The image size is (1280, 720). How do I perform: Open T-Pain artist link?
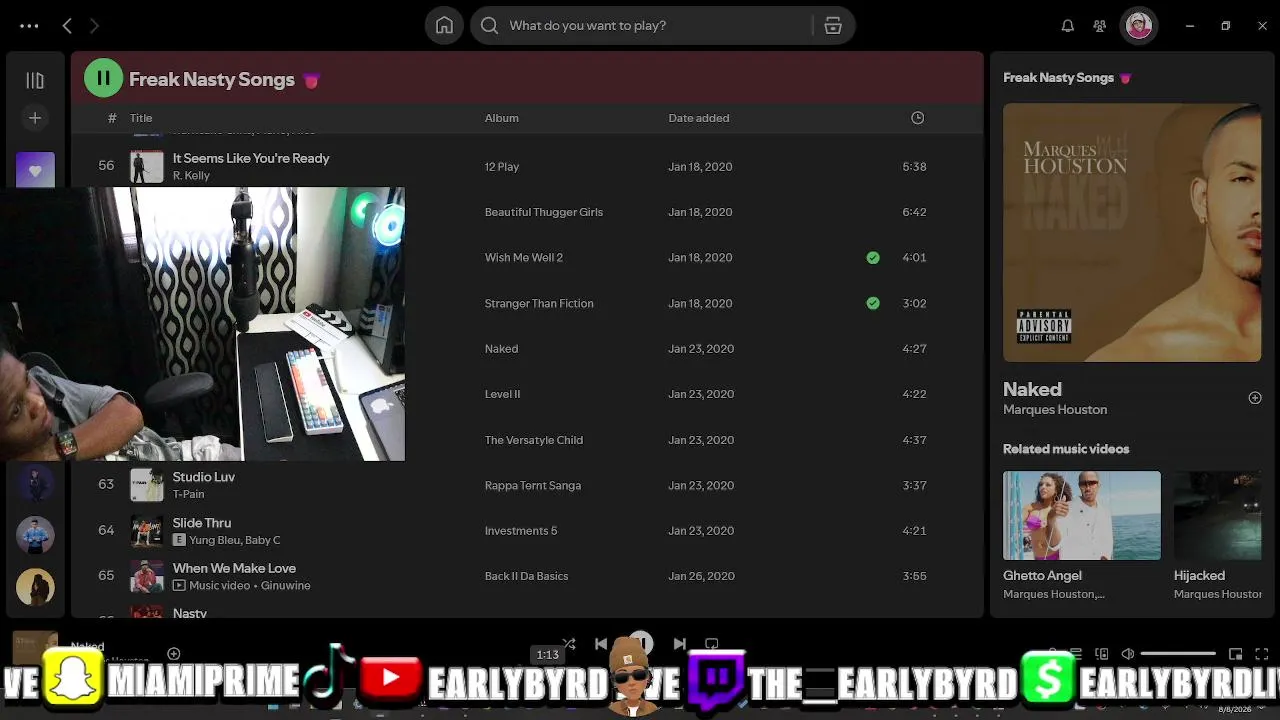[188, 494]
